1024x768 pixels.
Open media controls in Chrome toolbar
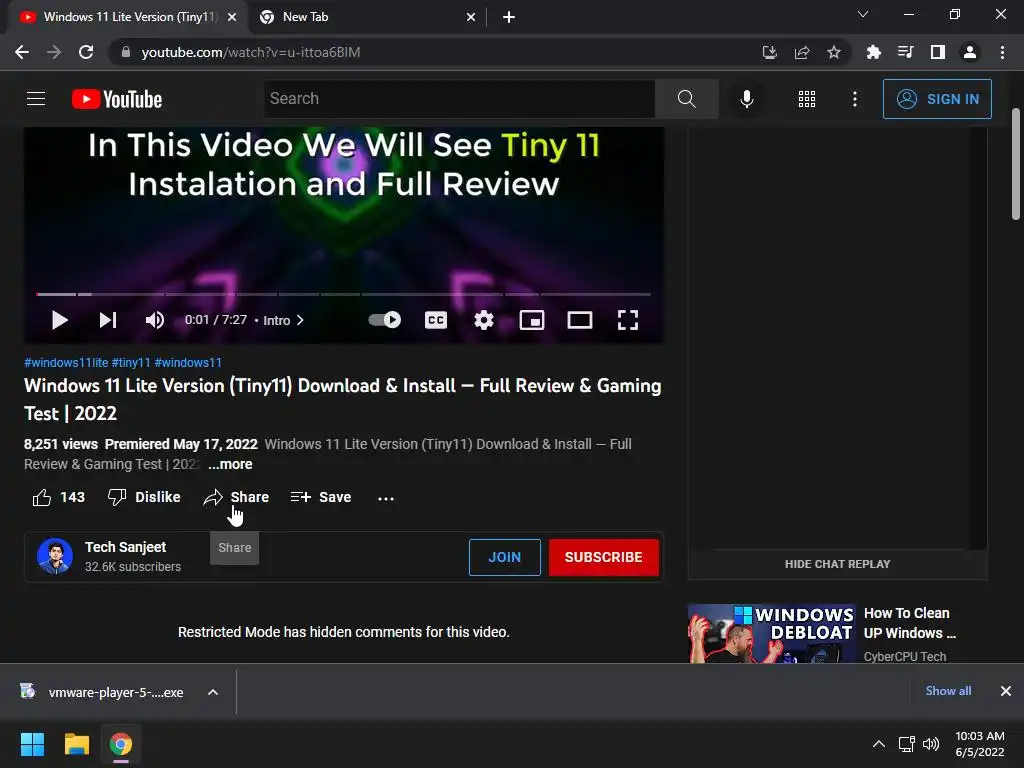[905, 52]
